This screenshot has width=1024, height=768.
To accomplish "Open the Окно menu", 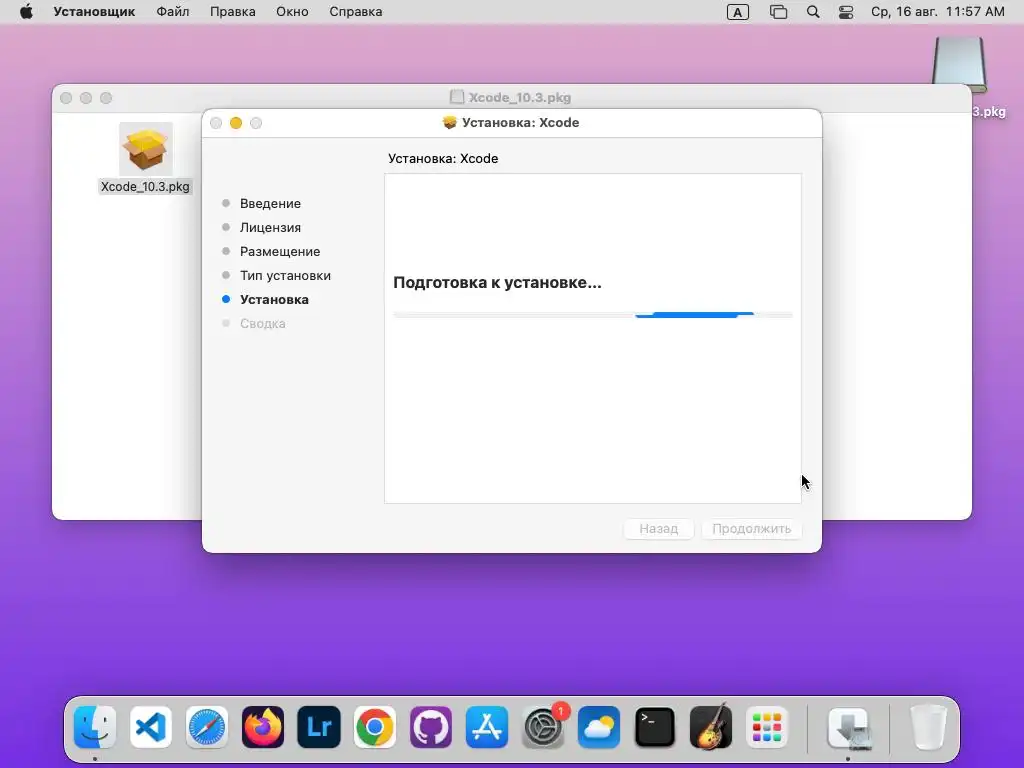I will click(x=292, y=12).
